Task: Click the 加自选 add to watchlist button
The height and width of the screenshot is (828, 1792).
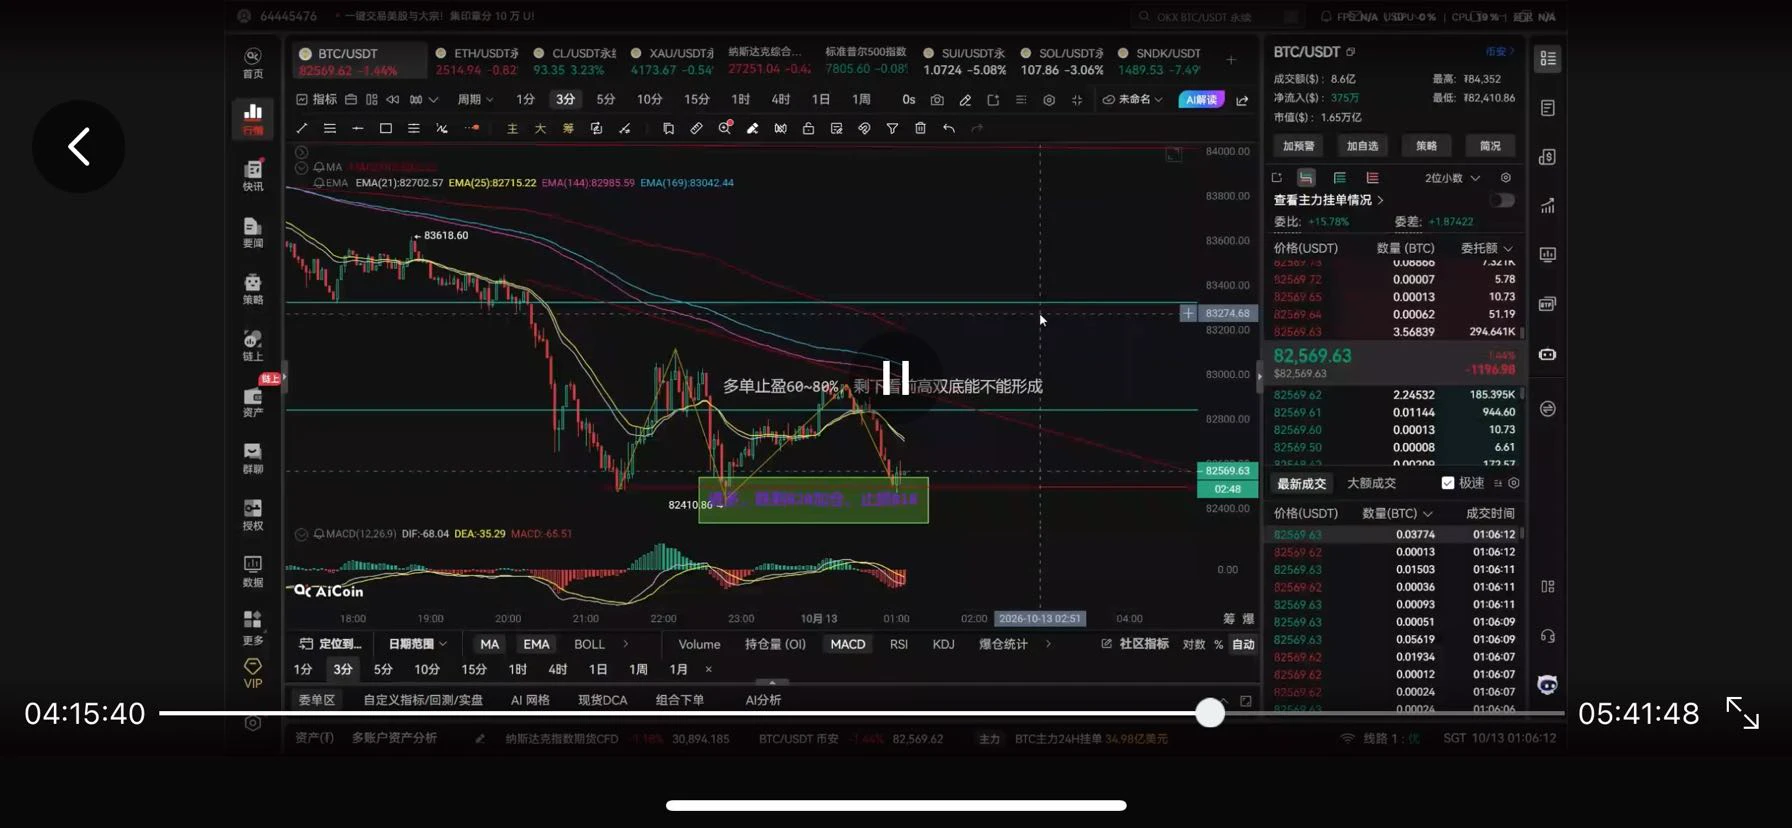Action: 1362,146
